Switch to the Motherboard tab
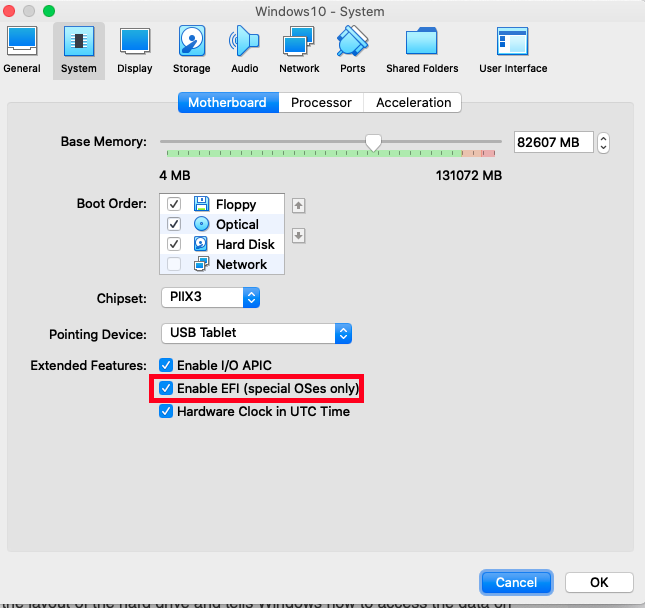Viewport: 645px width, 608px height. 228,102
